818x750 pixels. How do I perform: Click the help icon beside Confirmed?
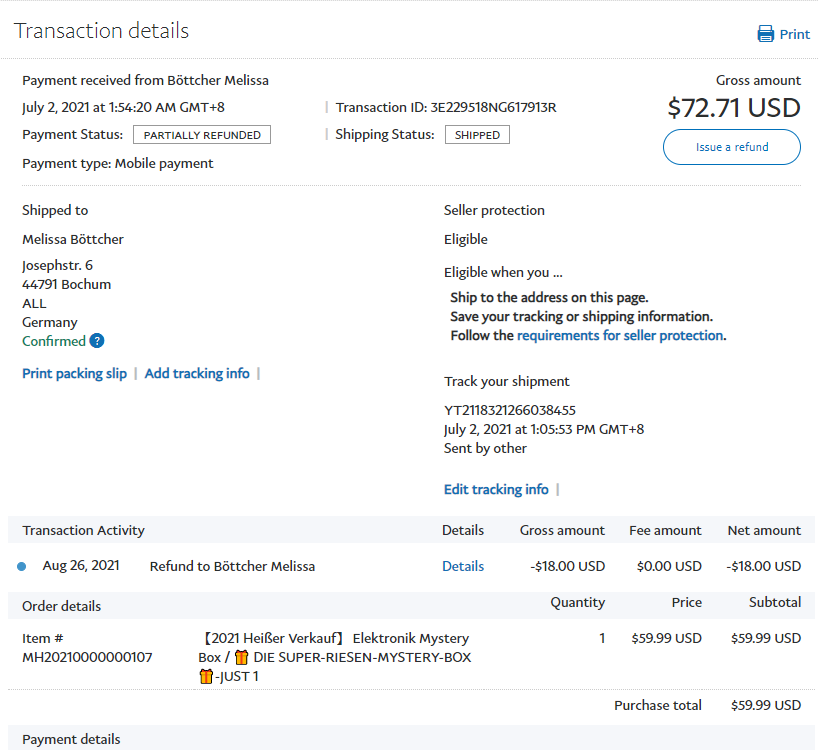97,341
